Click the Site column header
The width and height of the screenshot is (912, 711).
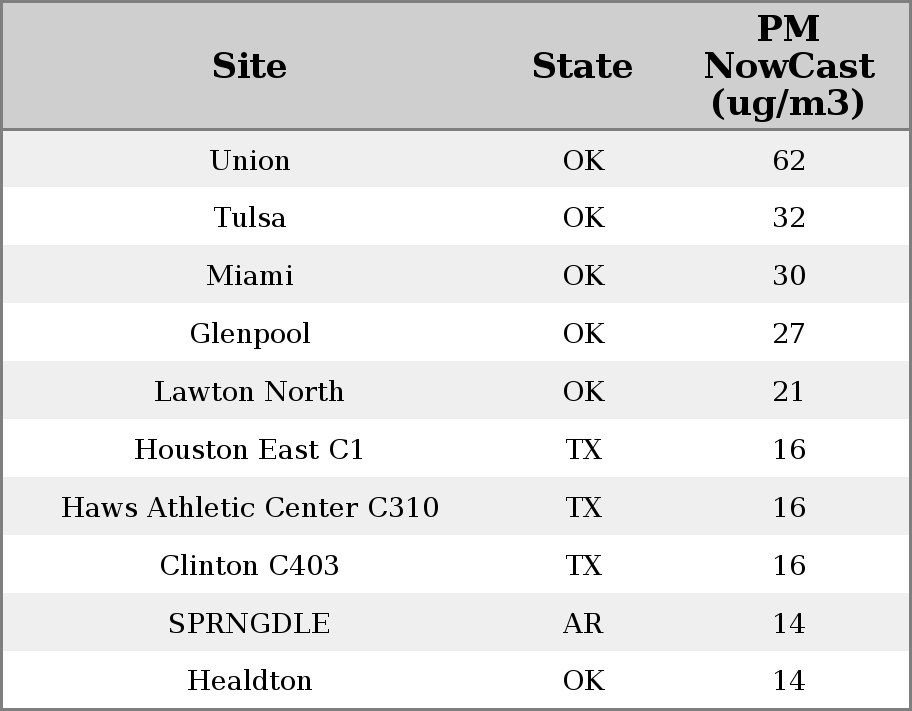pyautogui.click(x=250, y=66)
